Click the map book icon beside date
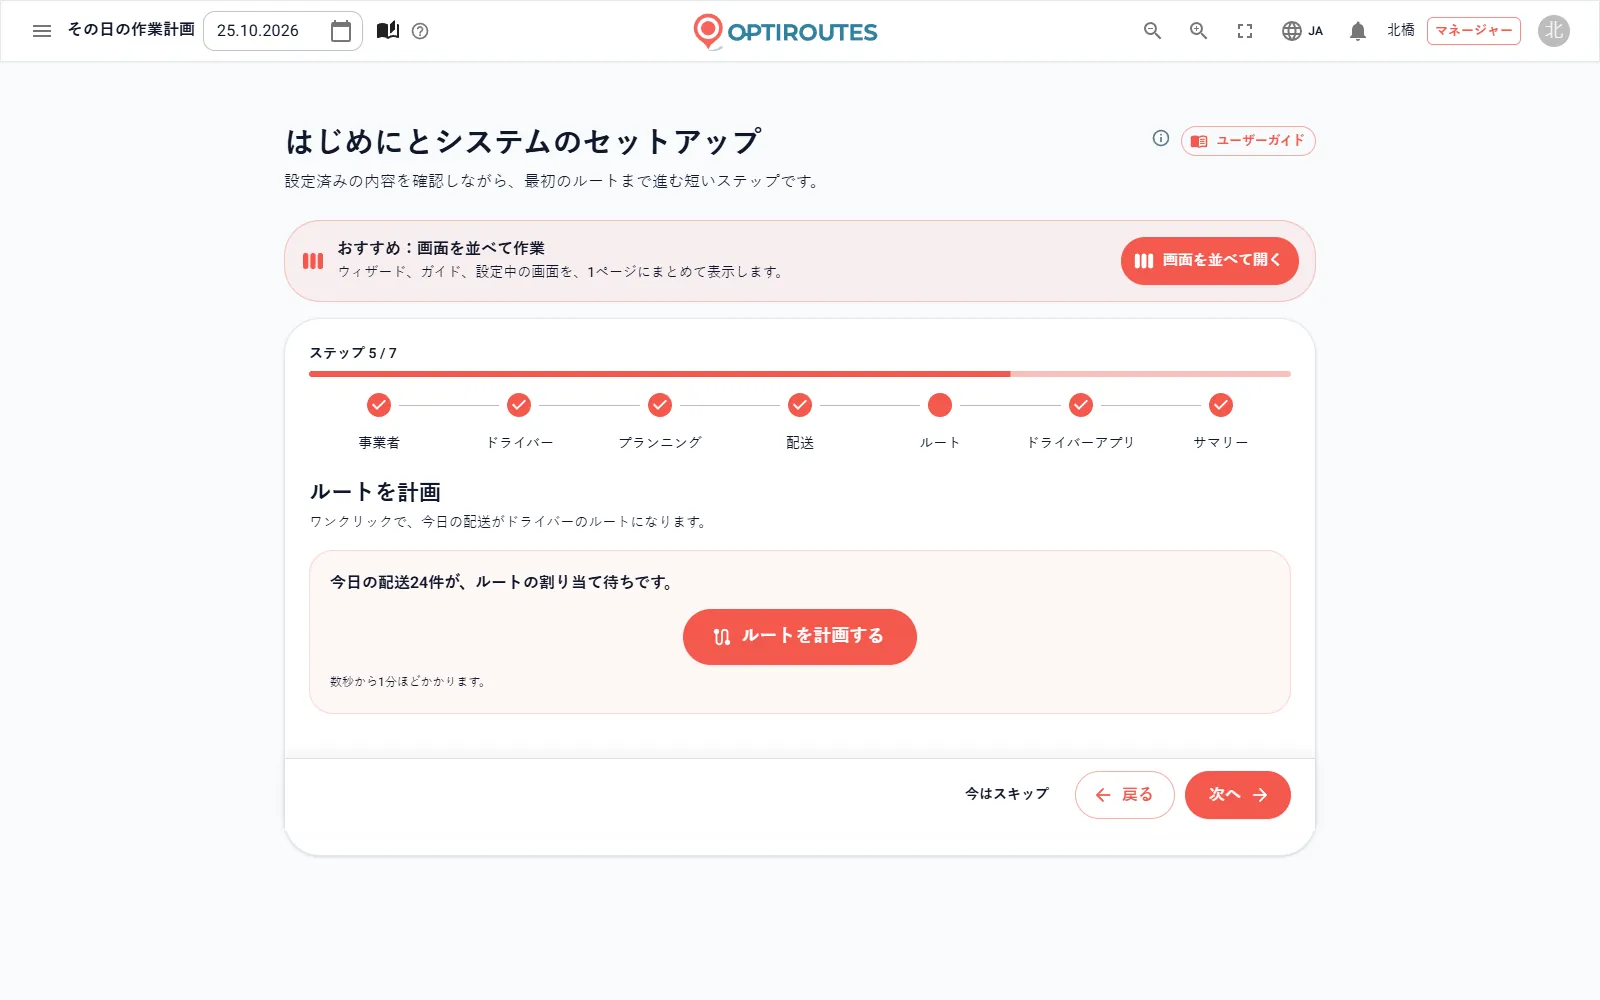Viewport: 1600px width, 1000px height. (x=388, y=31)
